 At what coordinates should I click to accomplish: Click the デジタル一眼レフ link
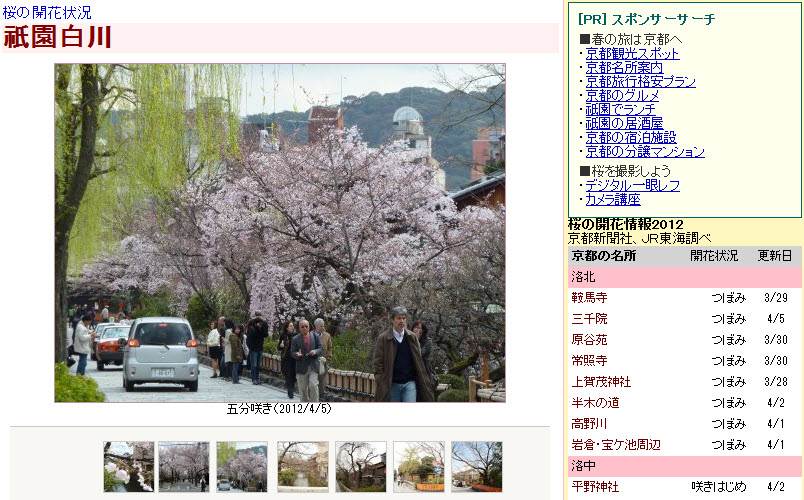[633, 186]
